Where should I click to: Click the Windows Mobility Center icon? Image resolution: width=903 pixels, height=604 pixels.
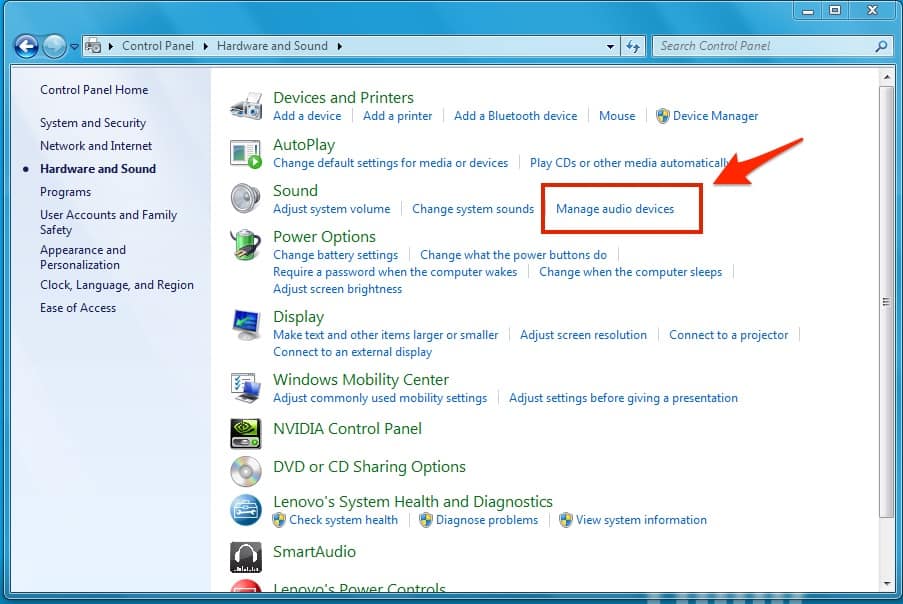click(246, 388)
